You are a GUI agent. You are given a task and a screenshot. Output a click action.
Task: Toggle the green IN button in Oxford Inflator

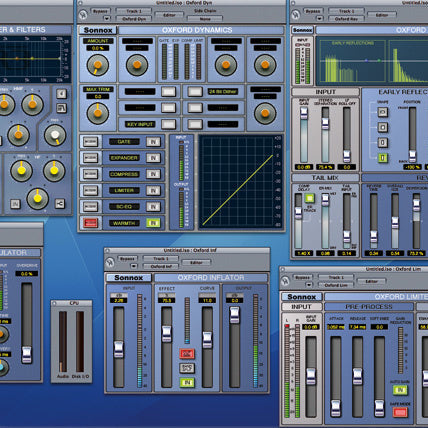187,382
